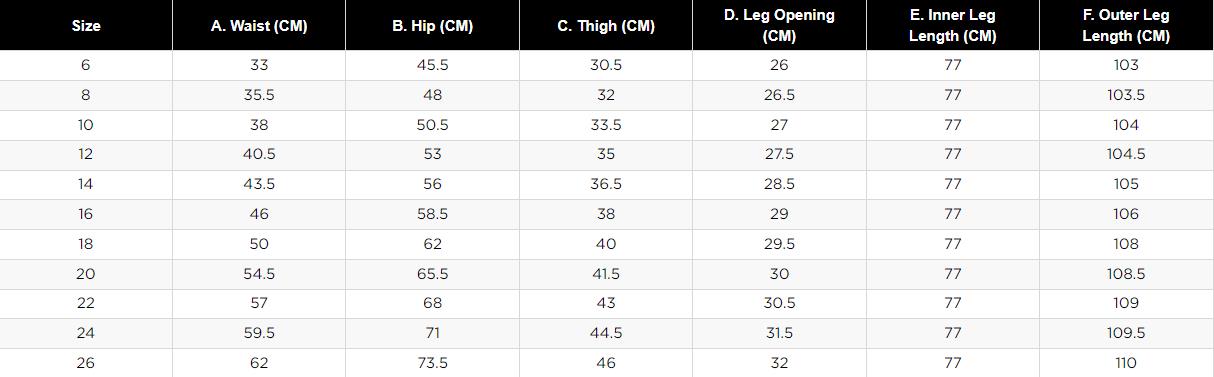Click the size 12 row label
The width and height of the screenshot is (1214, 377).
pos(85,155)
